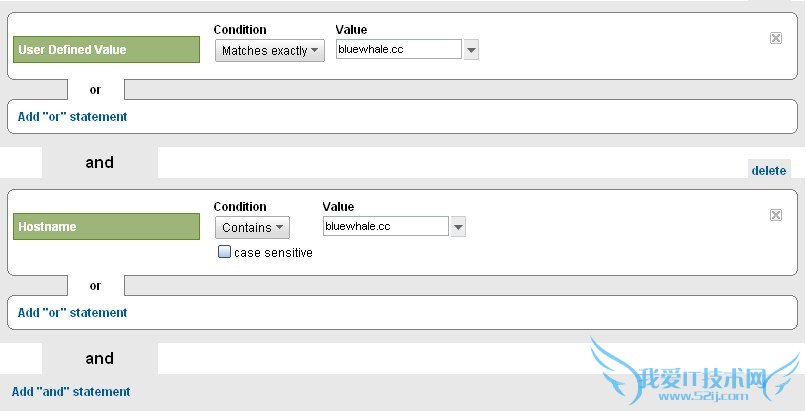Add "or" statement under Hostname
The width and height of the screenshot is (806, 411).
click(x=73, y=312)
